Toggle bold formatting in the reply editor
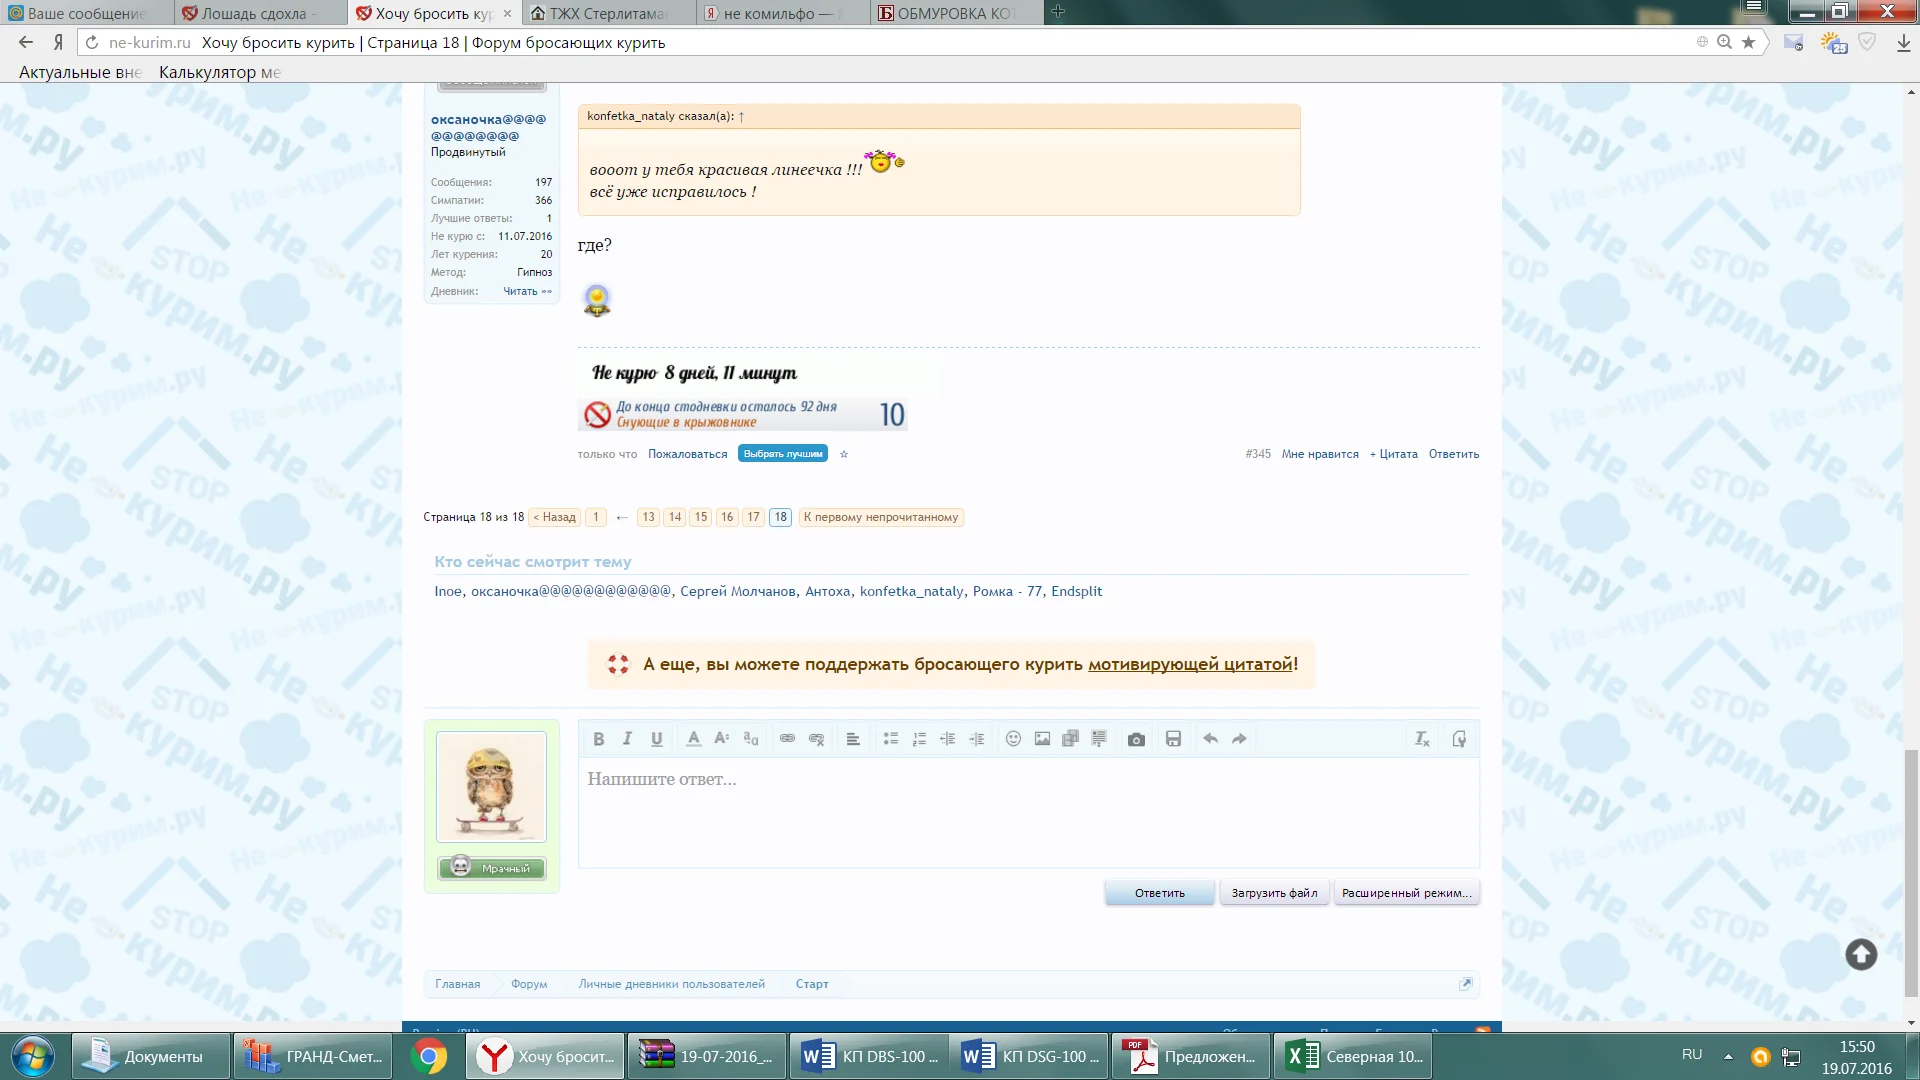This screenshot has width=1920, height=1080. [x=598, y=739]
